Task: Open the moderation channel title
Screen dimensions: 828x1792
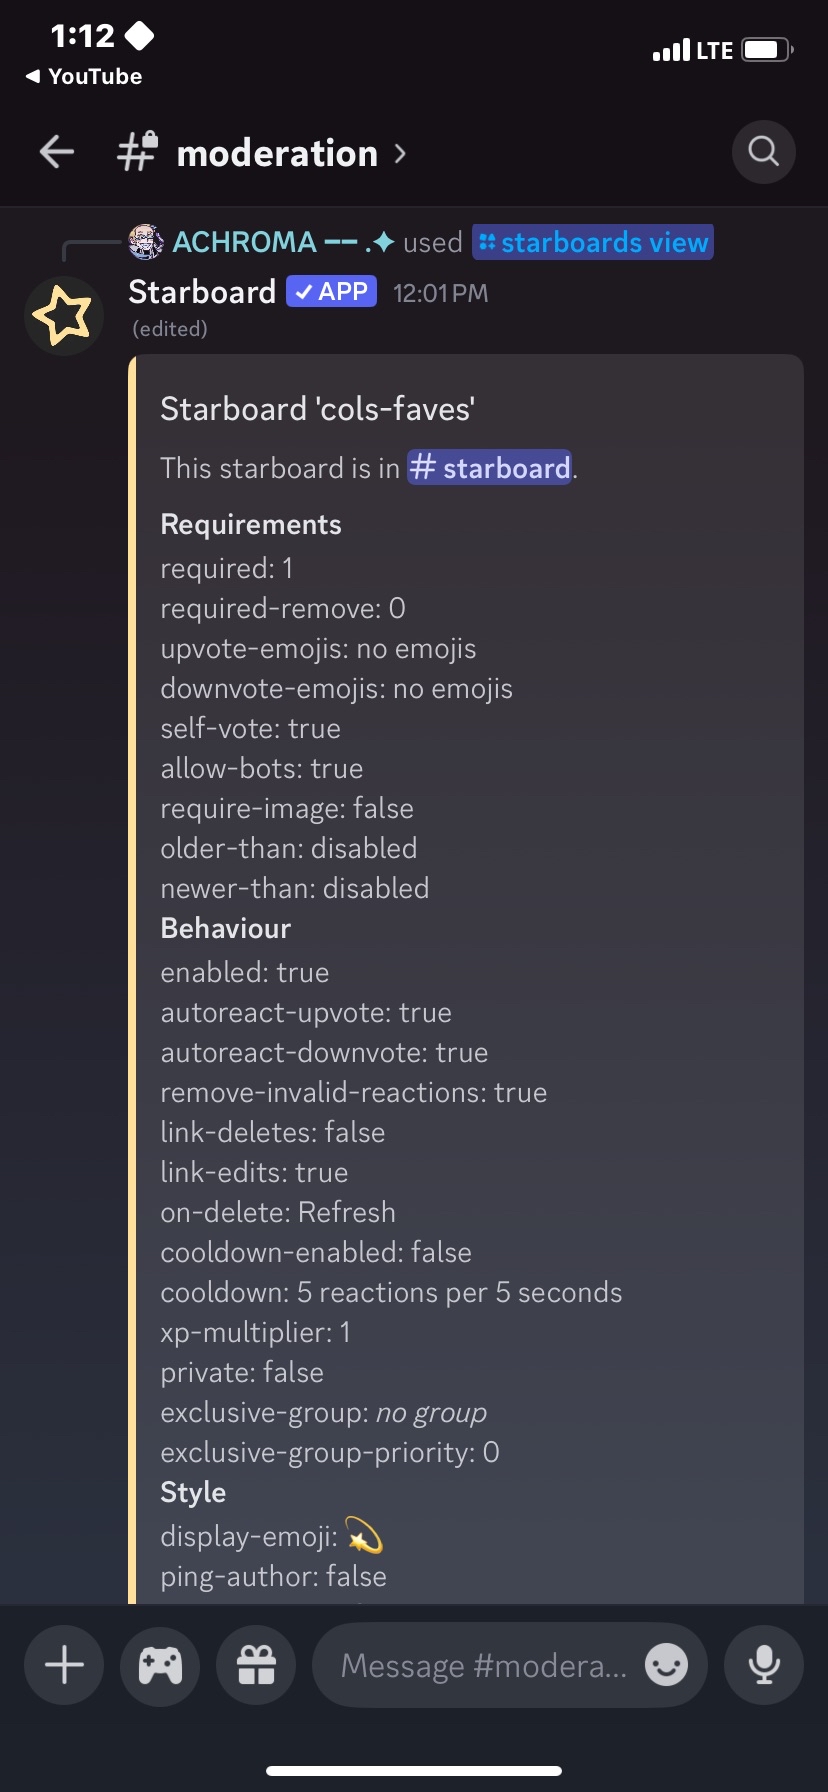Action: pos(277,153)
